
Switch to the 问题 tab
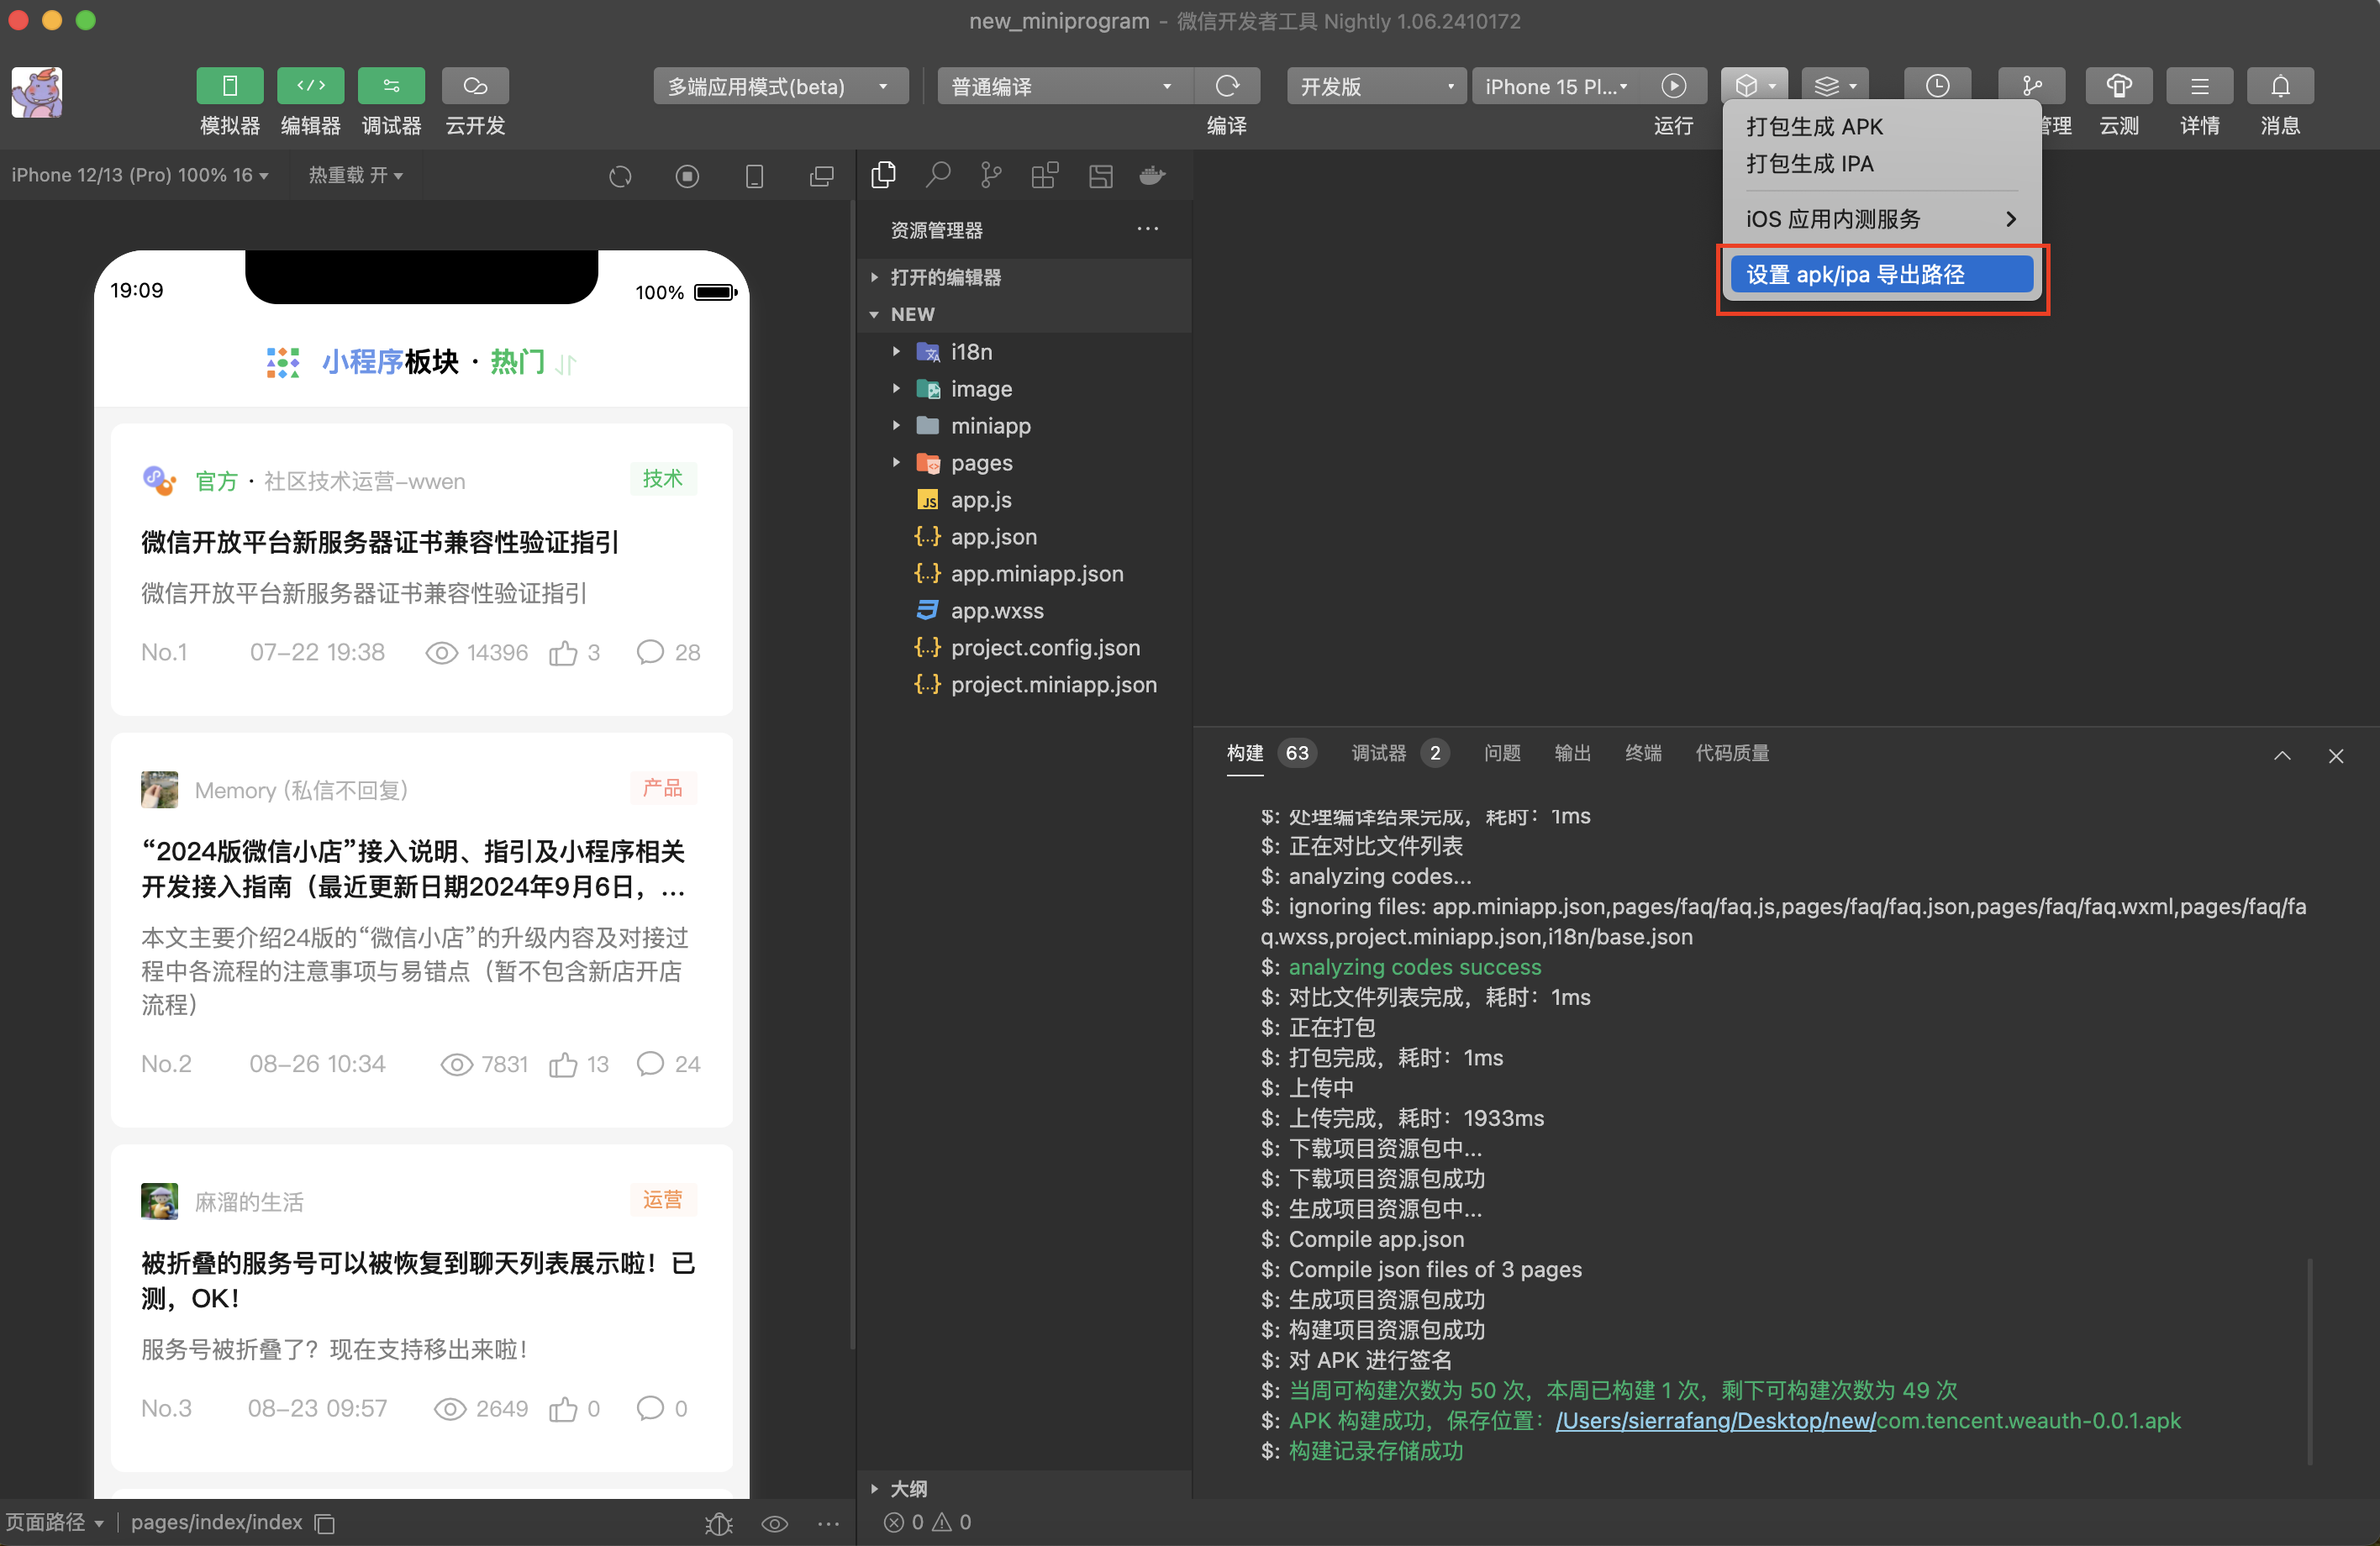[x=1502, y=753]
